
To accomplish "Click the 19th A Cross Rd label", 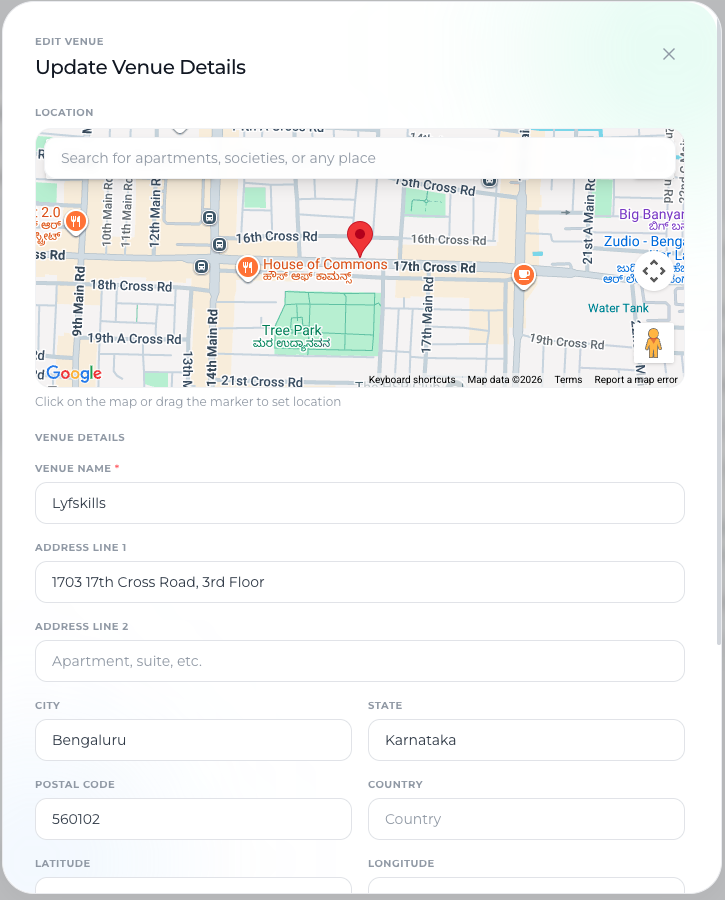I will point(134,339).
